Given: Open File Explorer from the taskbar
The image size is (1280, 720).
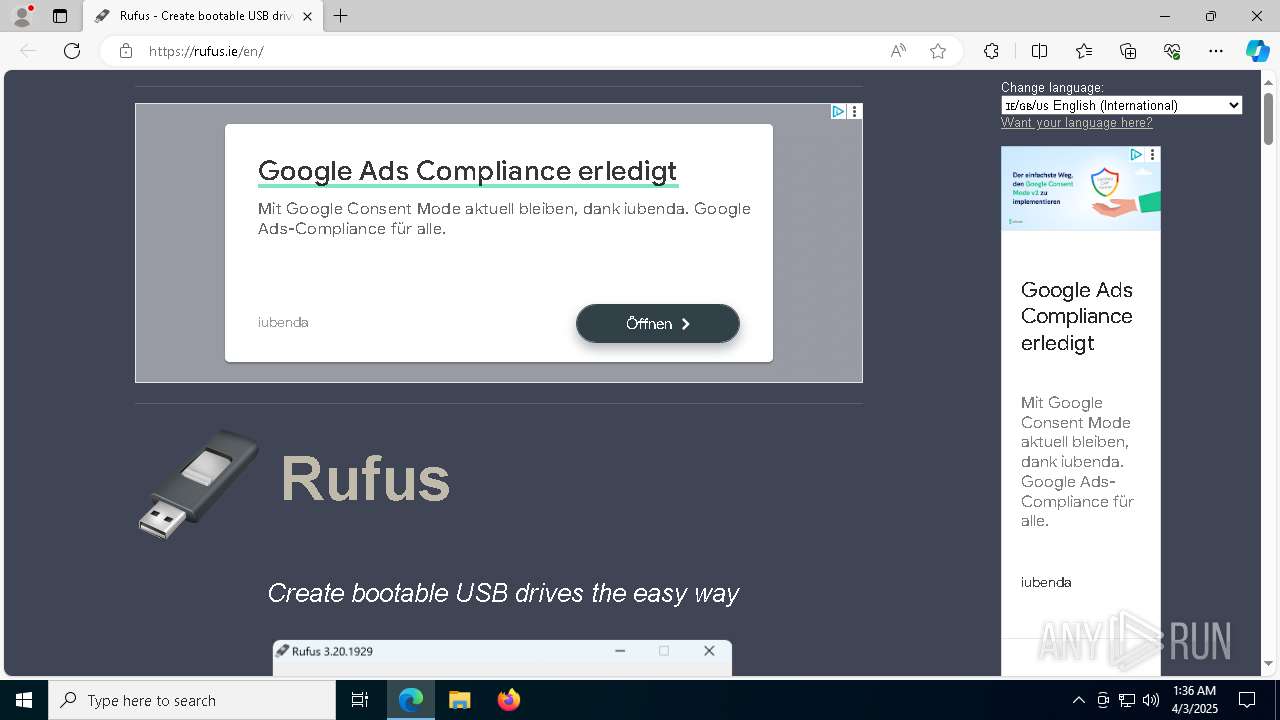Looking at the screenshot, I should pos(459,700).
